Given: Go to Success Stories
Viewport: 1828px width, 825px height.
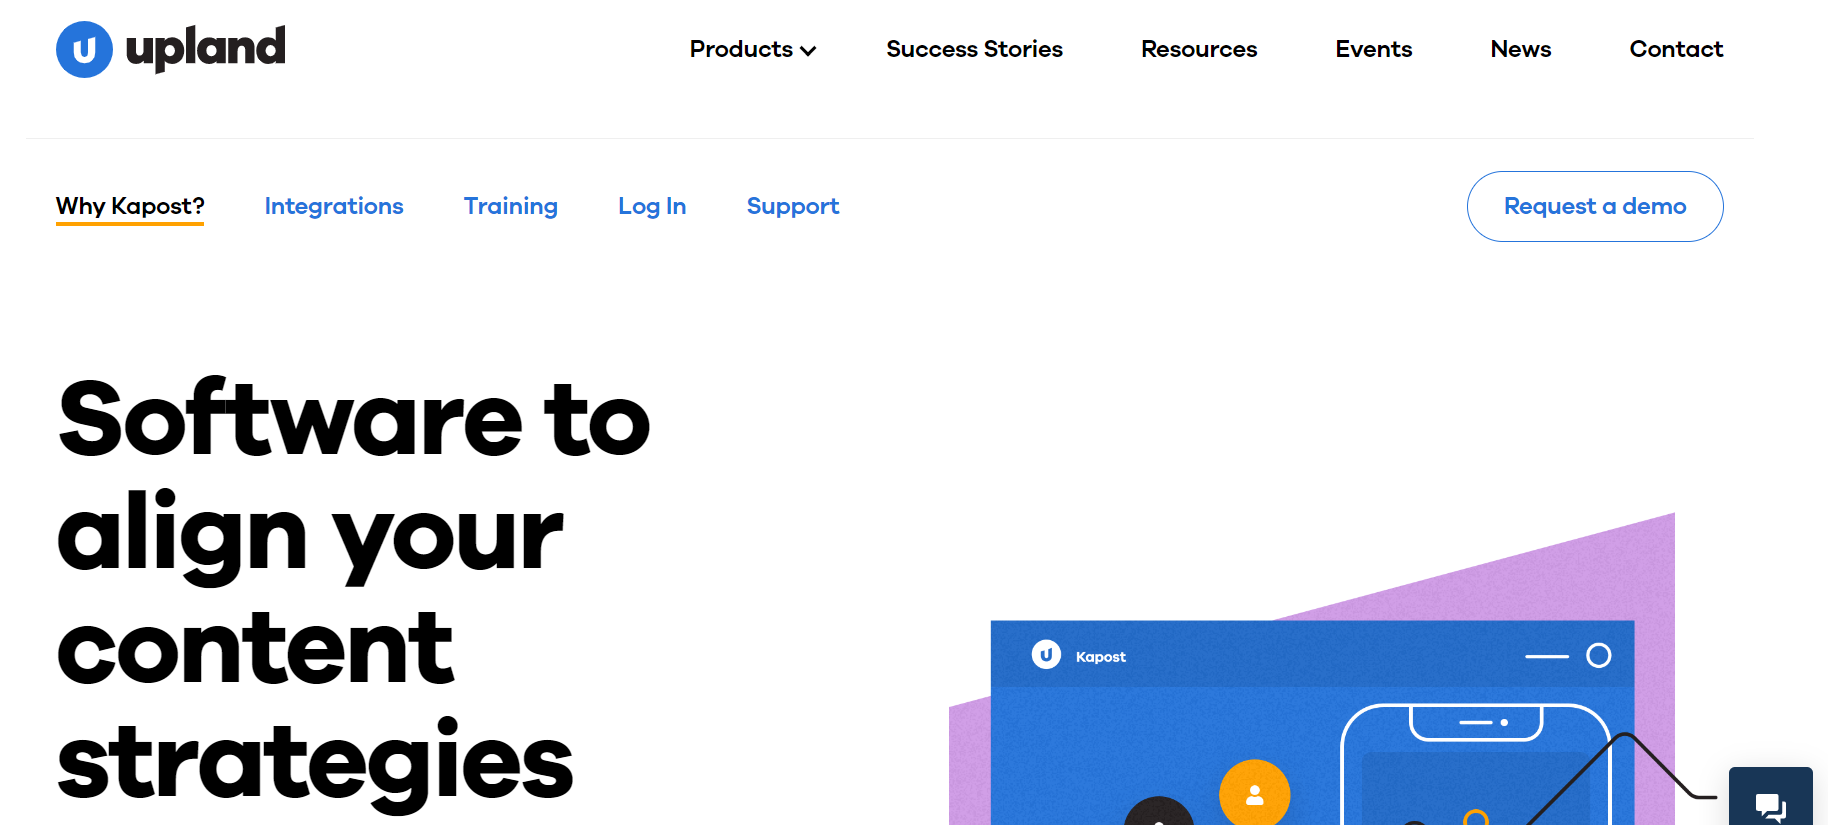Looking at the screenshot, I should pyautogui.click(x=974, y=49).
